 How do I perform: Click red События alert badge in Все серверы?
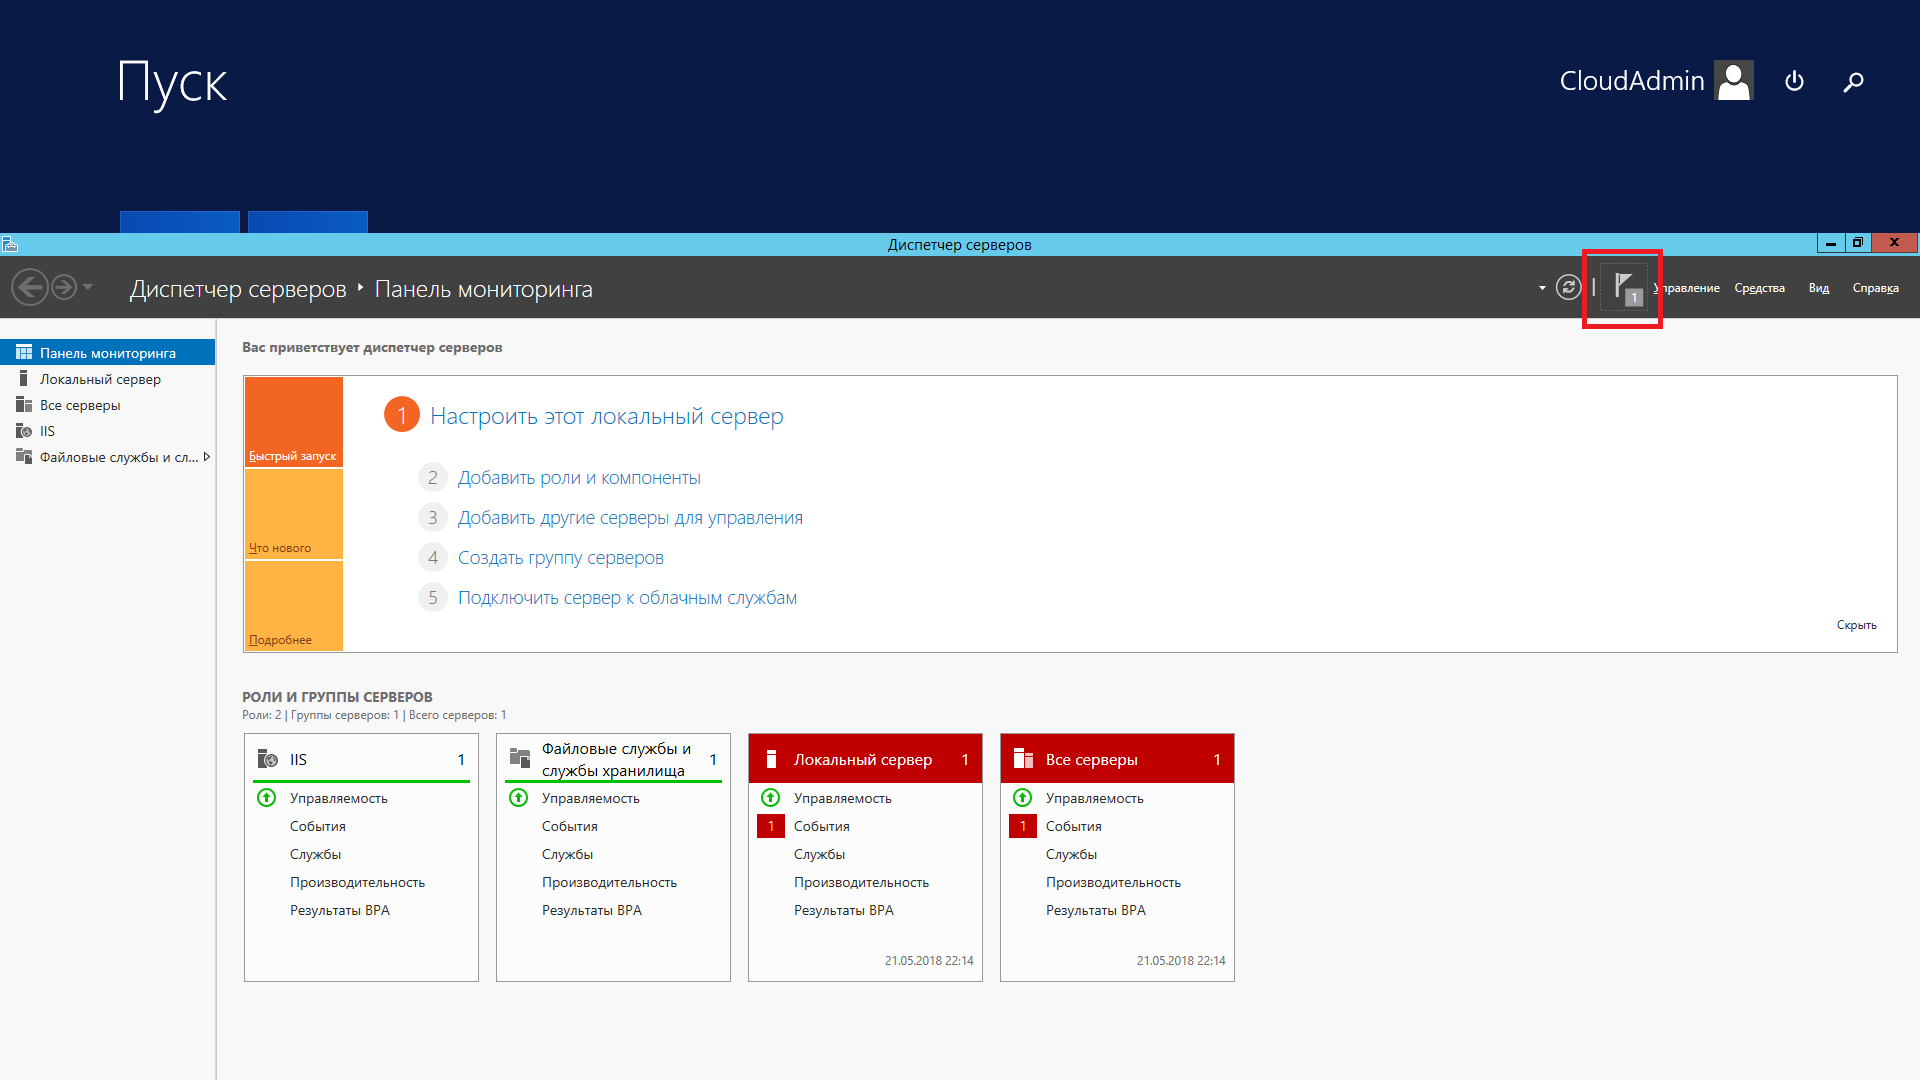point(1023,826)
